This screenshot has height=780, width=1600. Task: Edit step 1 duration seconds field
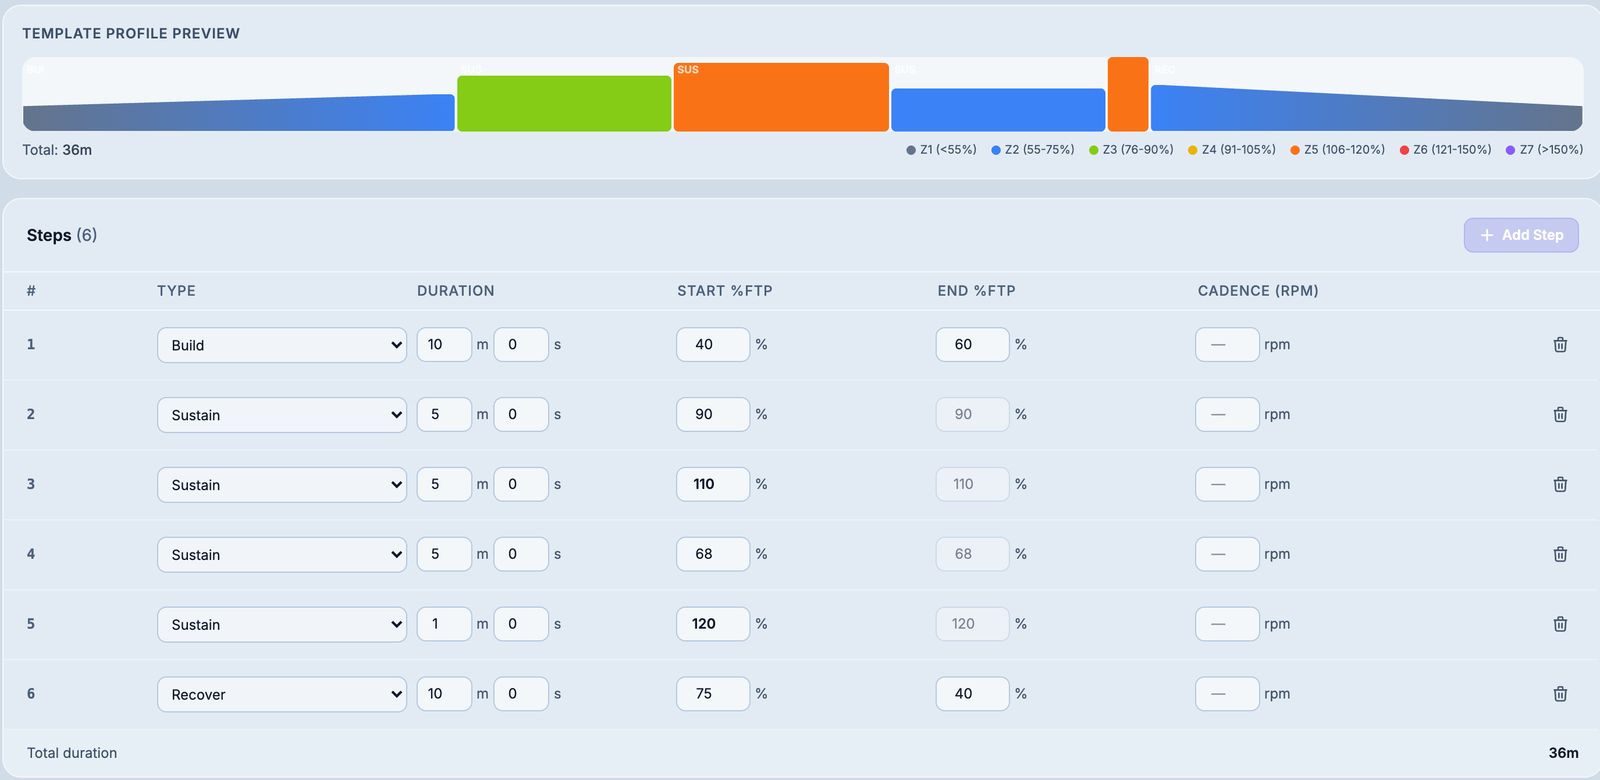521,344
